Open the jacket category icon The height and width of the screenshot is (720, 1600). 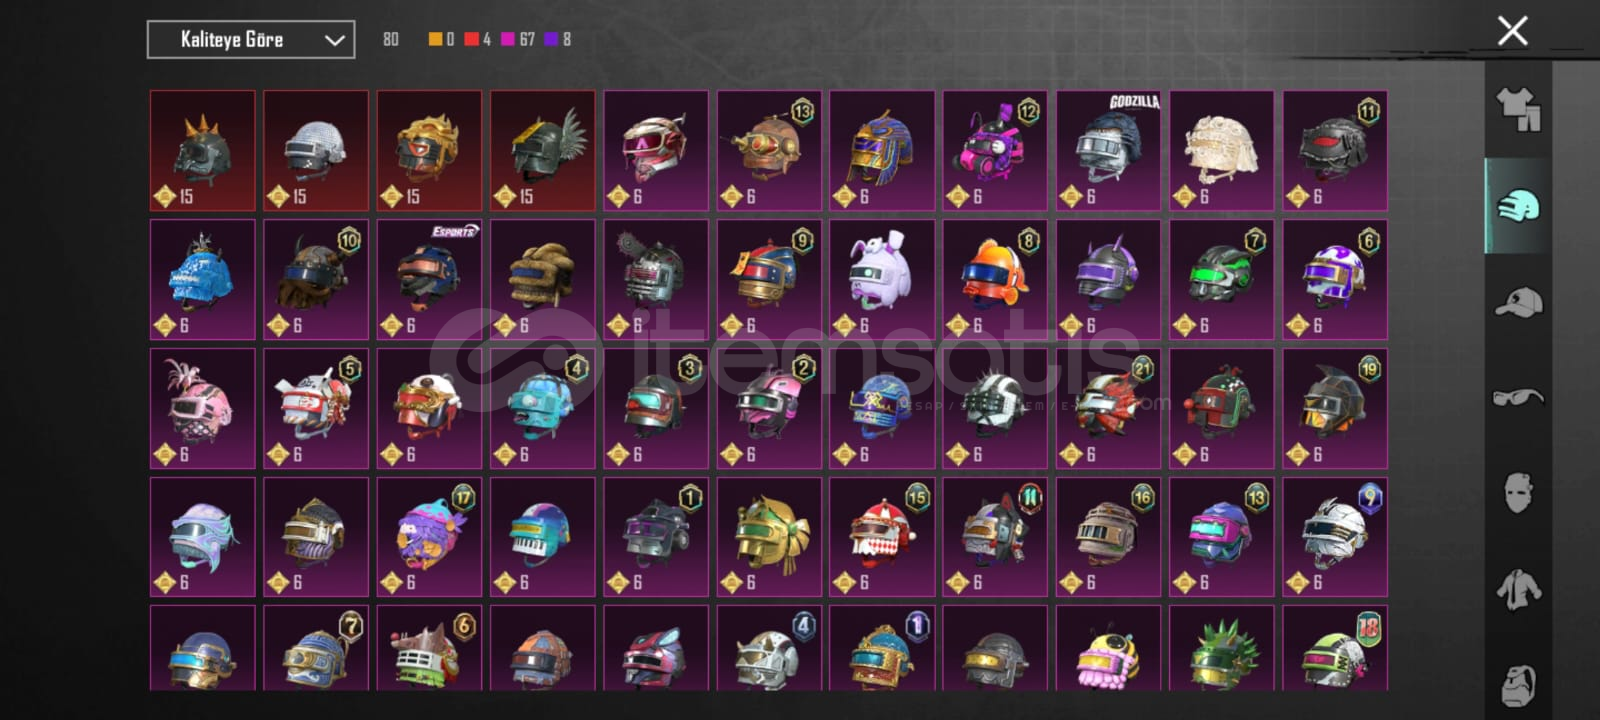[1518, 589]
